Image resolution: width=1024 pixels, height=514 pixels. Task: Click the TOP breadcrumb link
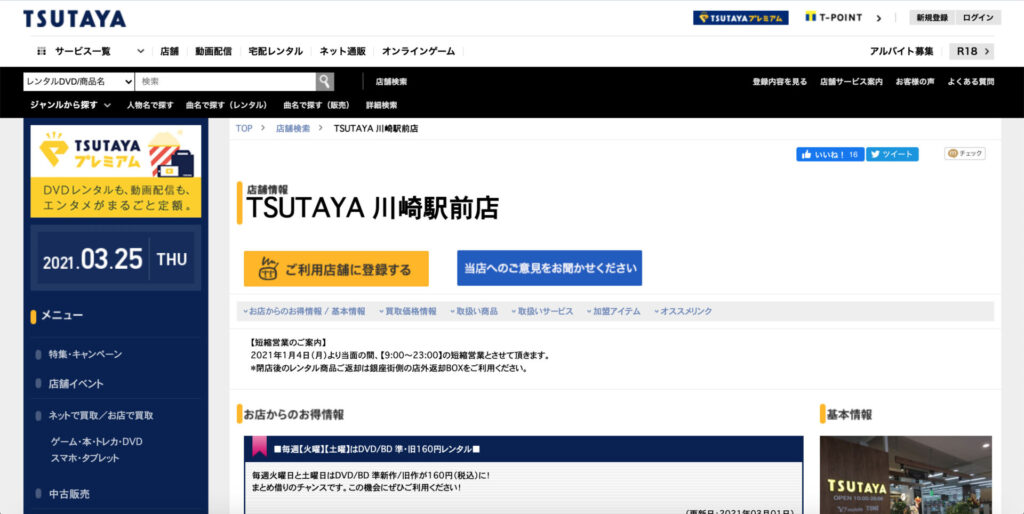[244, 129]
